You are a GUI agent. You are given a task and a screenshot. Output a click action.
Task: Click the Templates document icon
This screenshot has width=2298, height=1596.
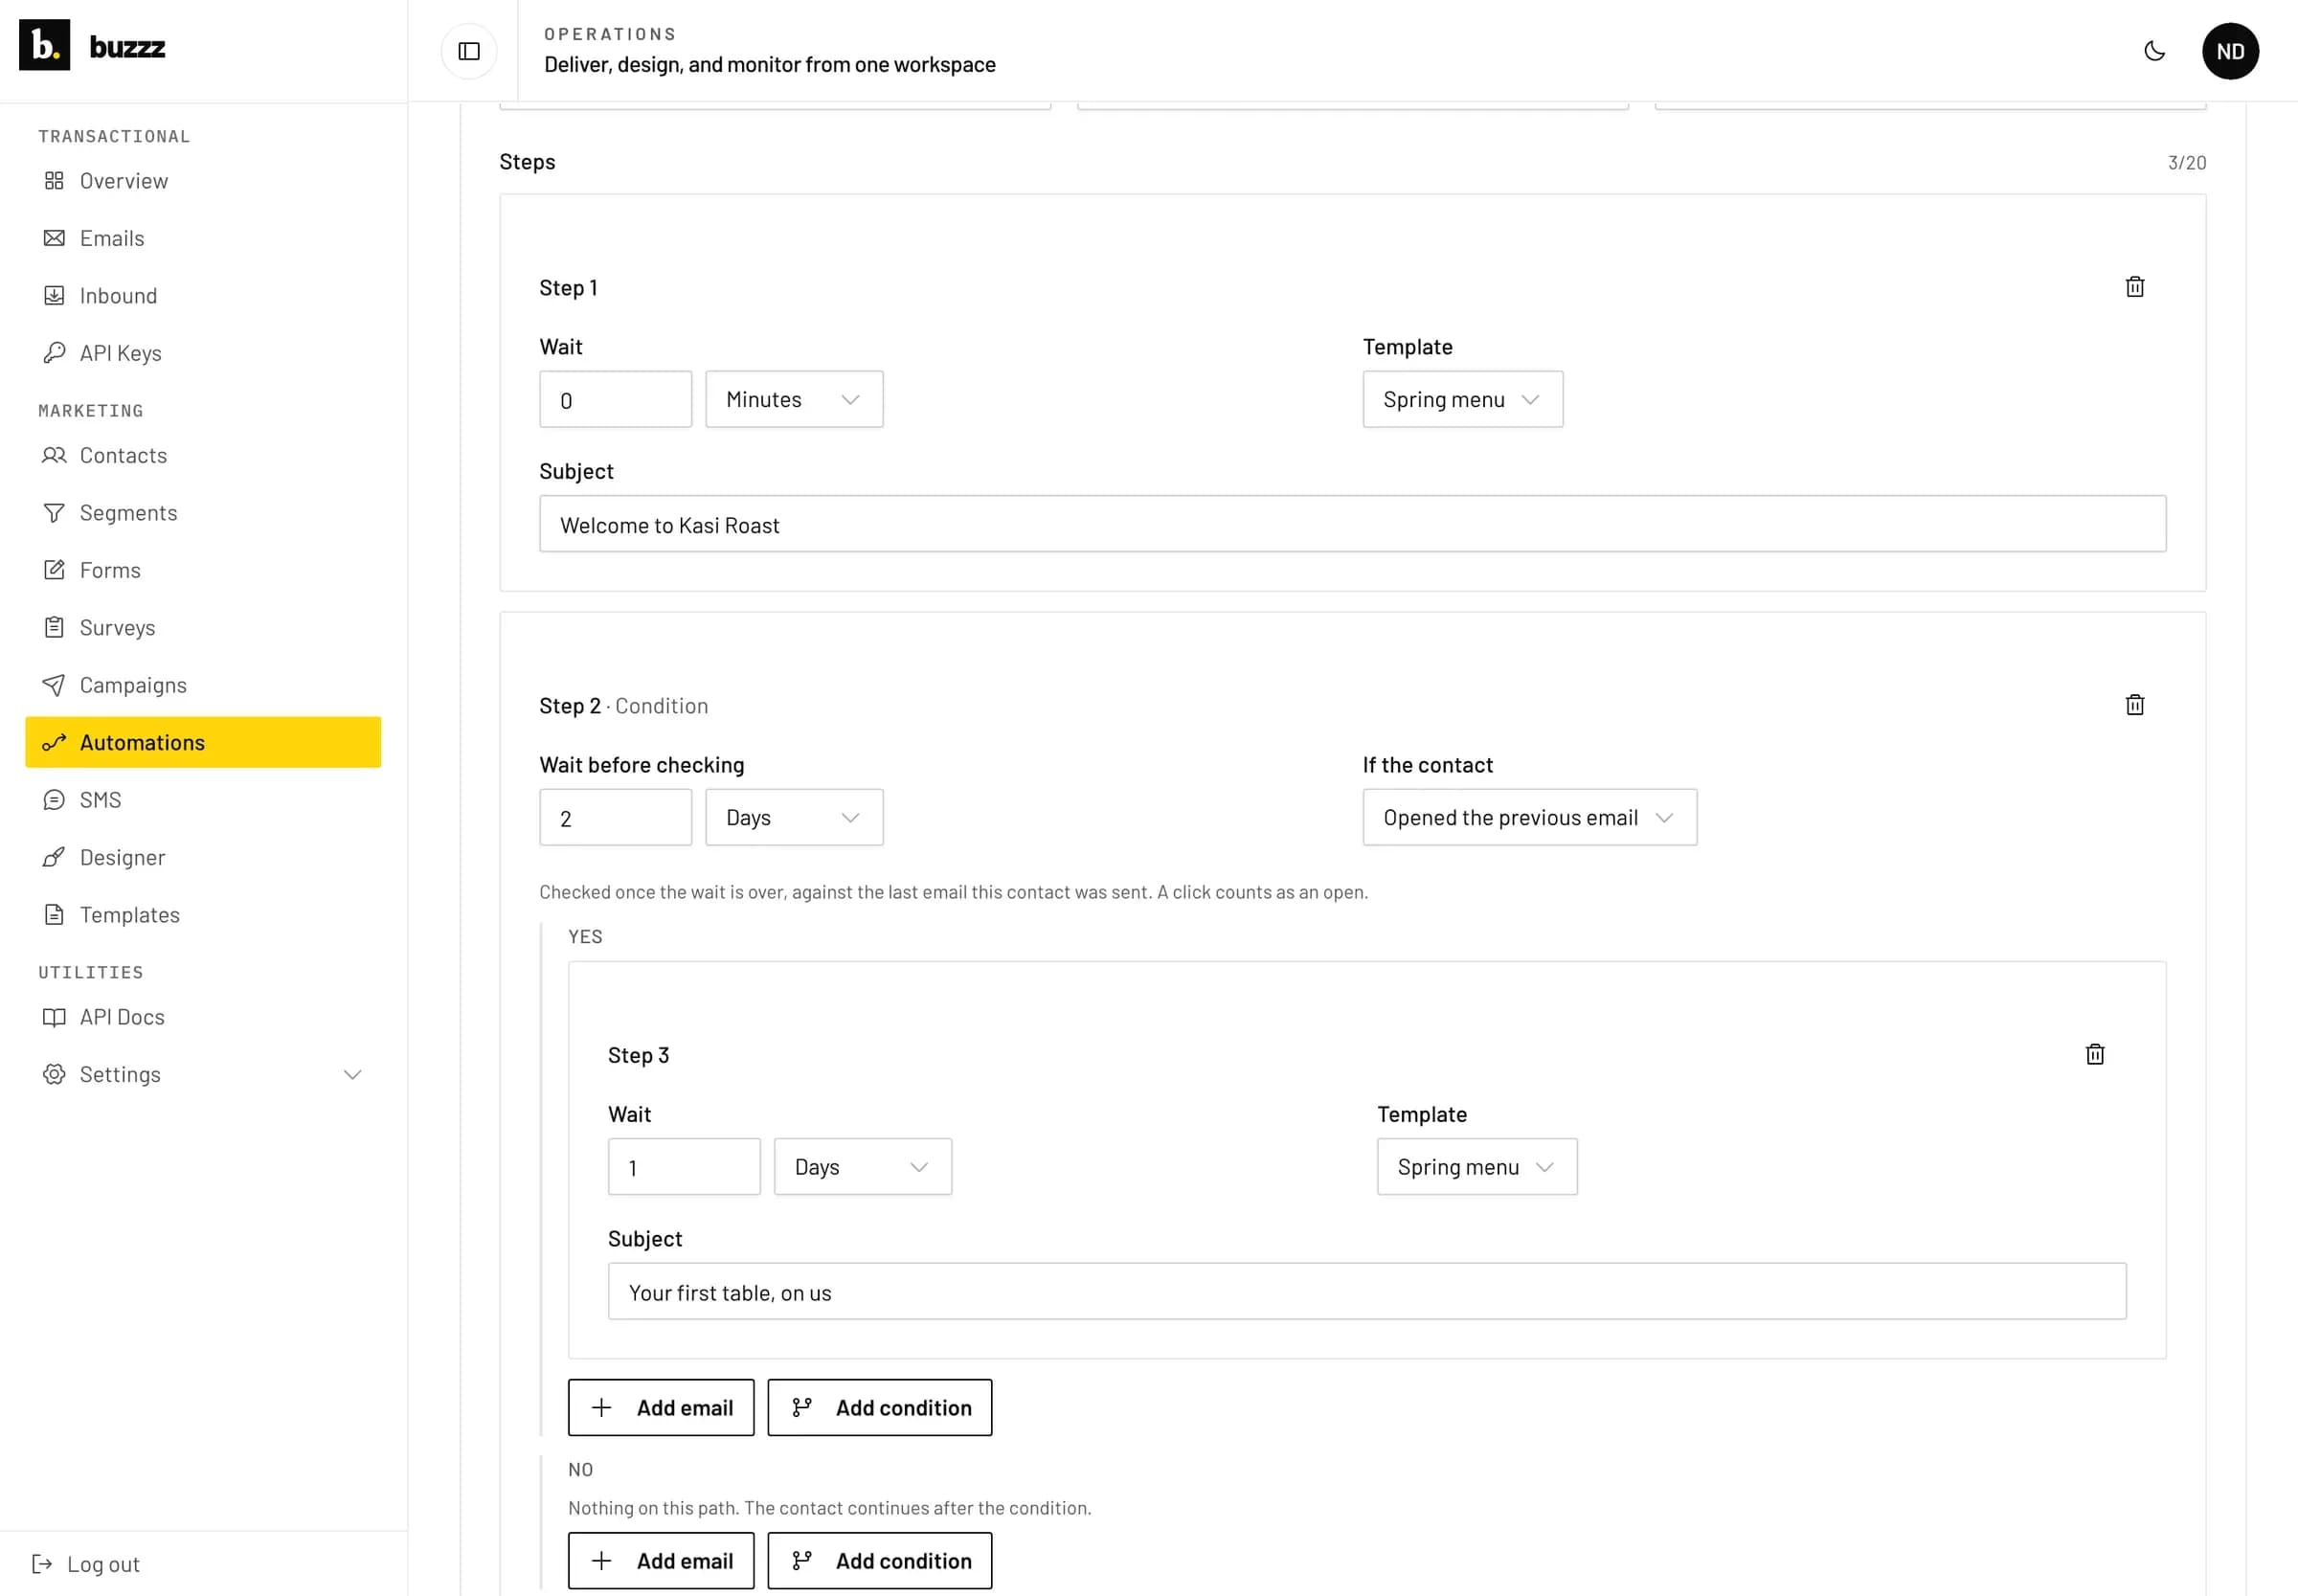[x=54, y=915]
